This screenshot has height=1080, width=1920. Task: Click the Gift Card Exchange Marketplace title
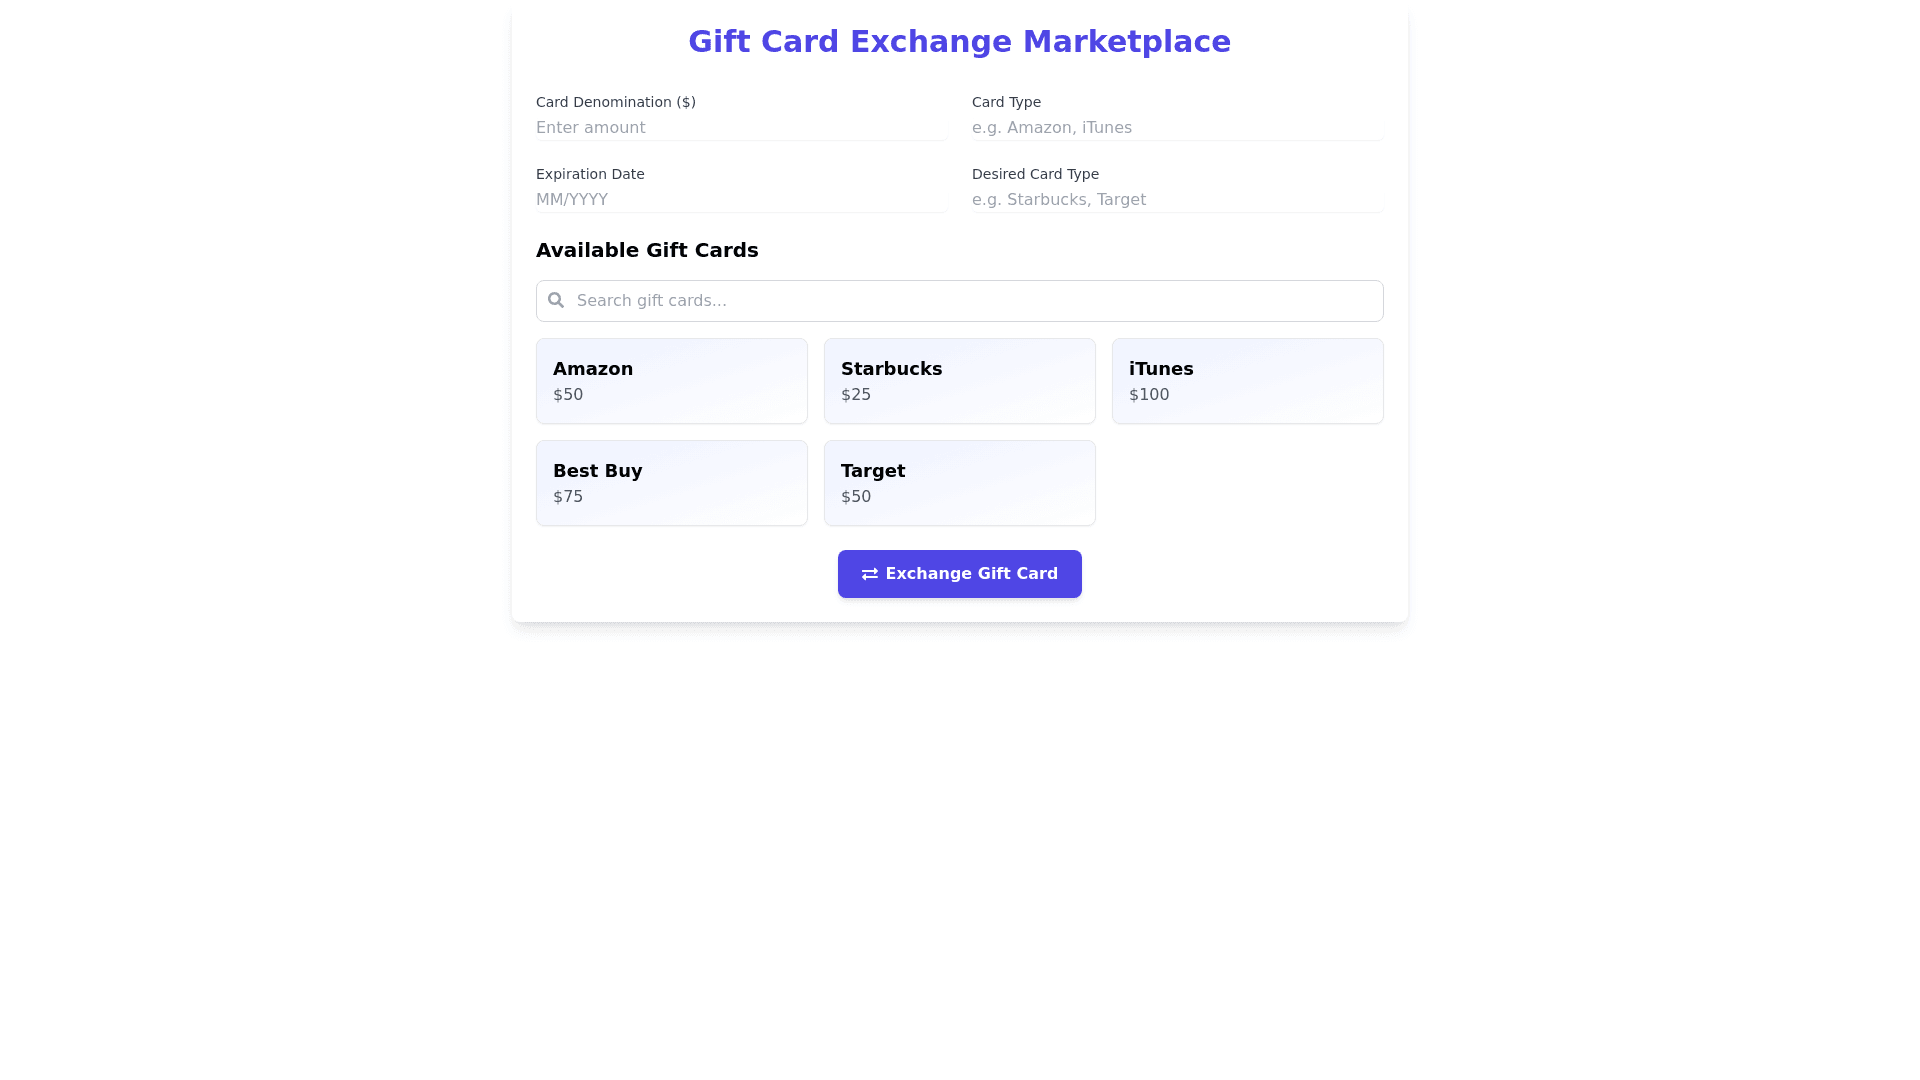pyautogui.click(x=959, y=42)
